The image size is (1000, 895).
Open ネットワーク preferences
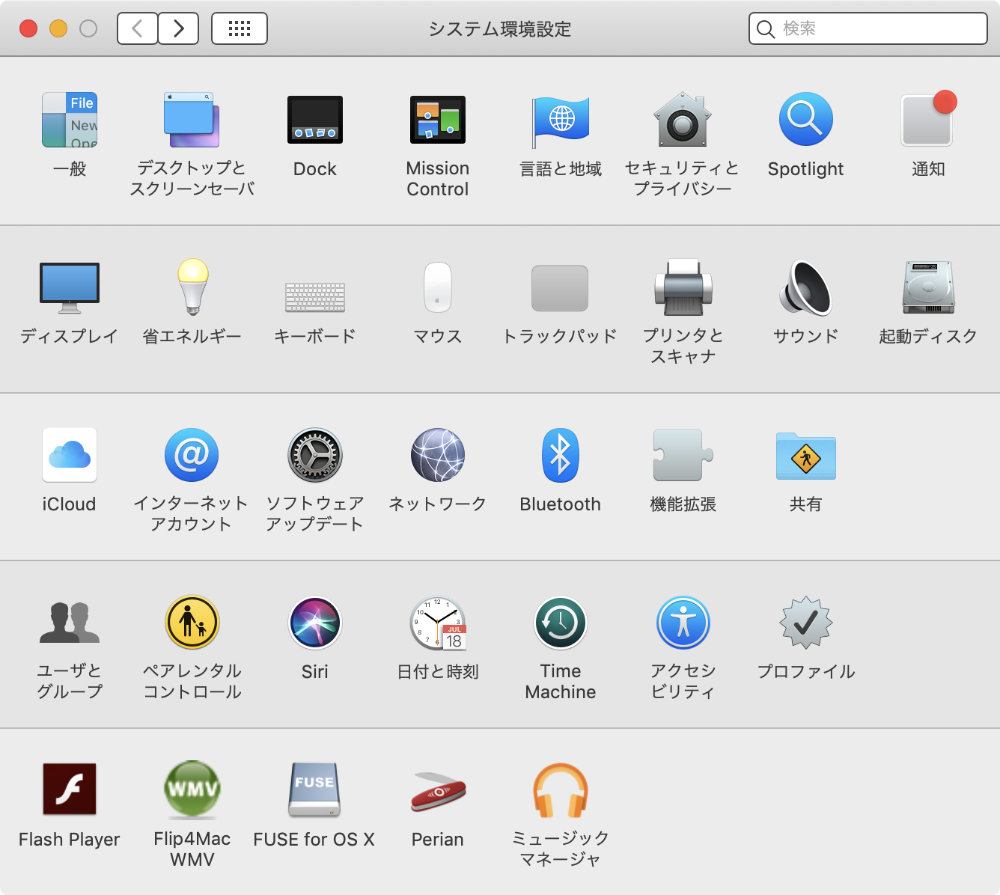tap(438, 455)
